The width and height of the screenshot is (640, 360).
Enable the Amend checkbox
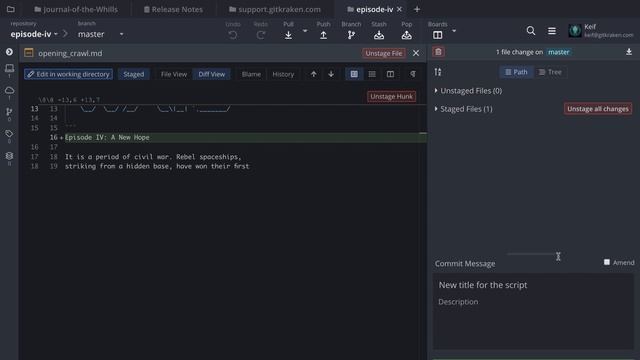click(607, 262)
